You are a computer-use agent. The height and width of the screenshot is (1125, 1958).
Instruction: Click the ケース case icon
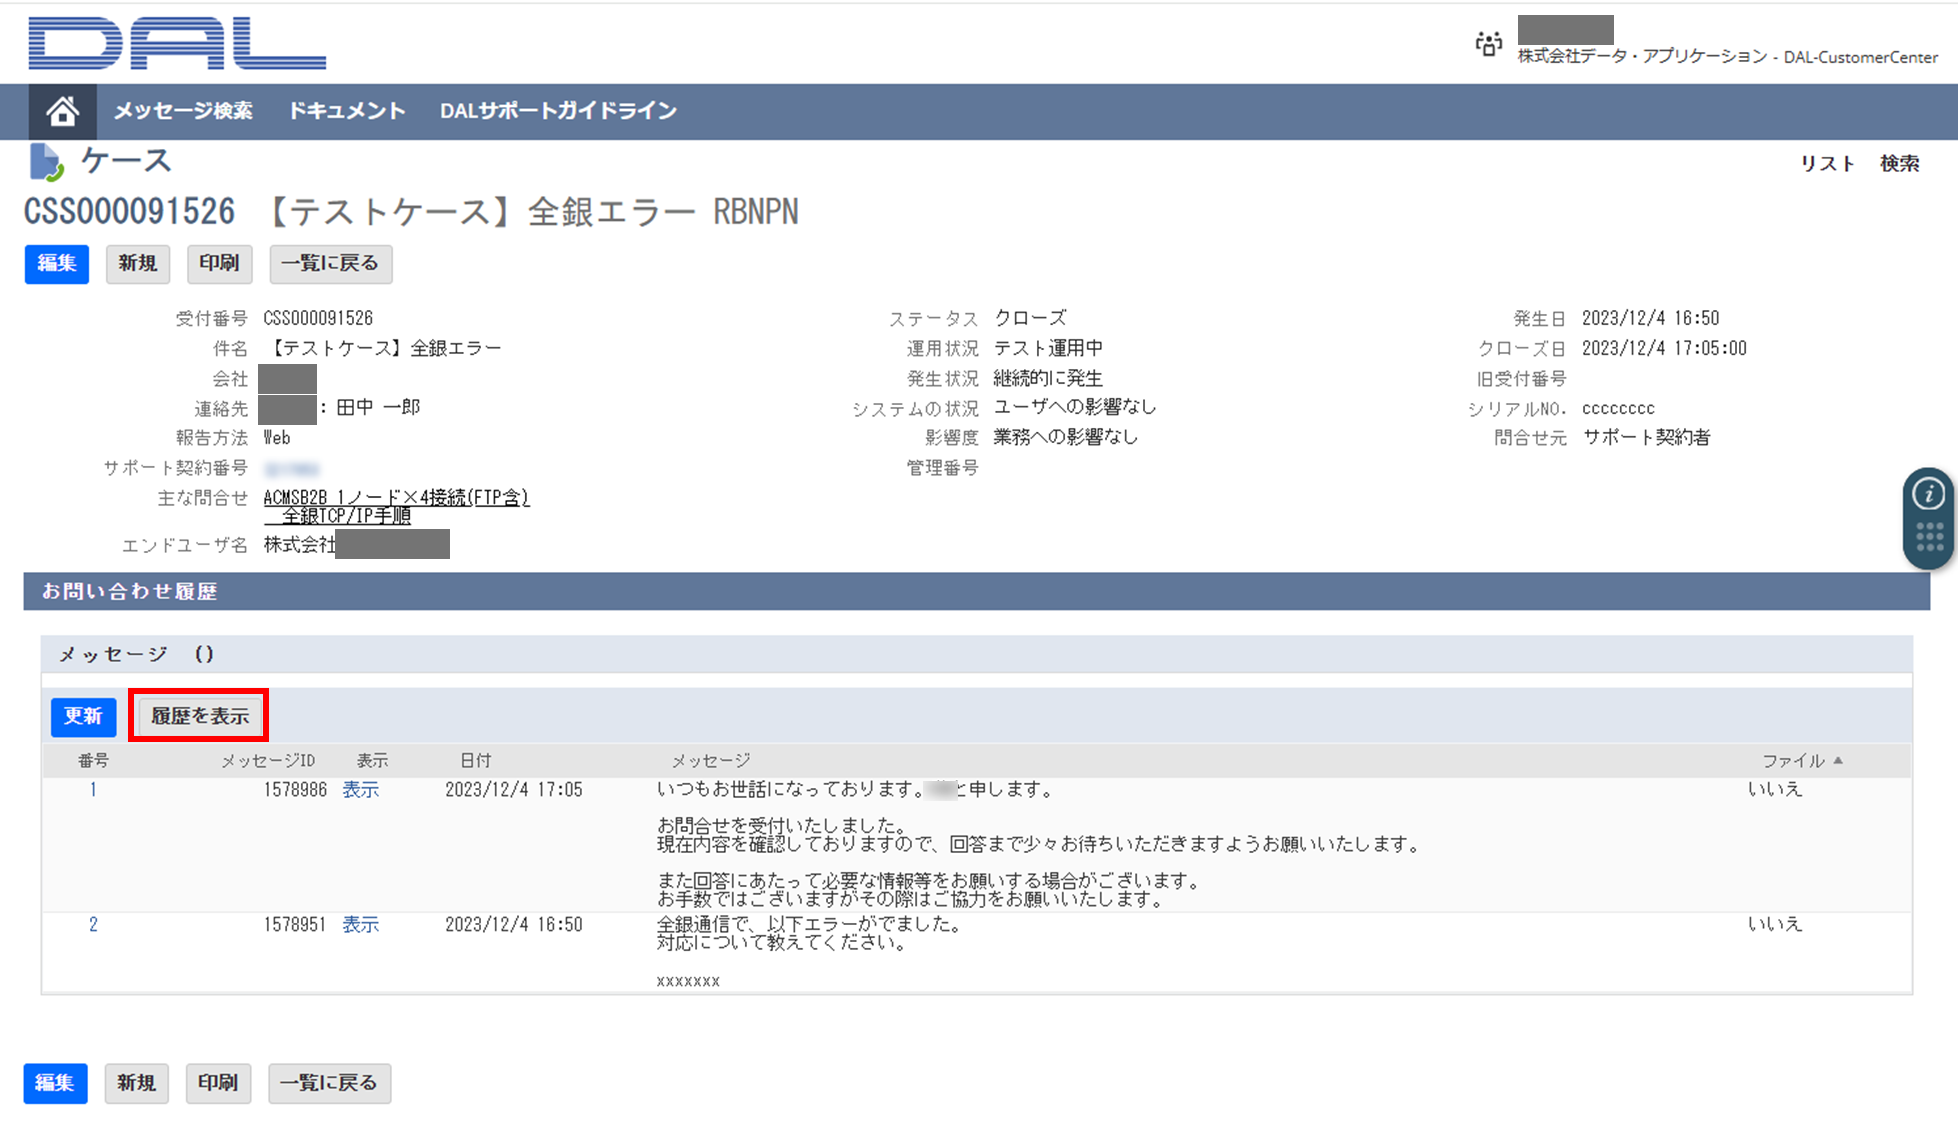pyautogui.click(x=45, y=162)
